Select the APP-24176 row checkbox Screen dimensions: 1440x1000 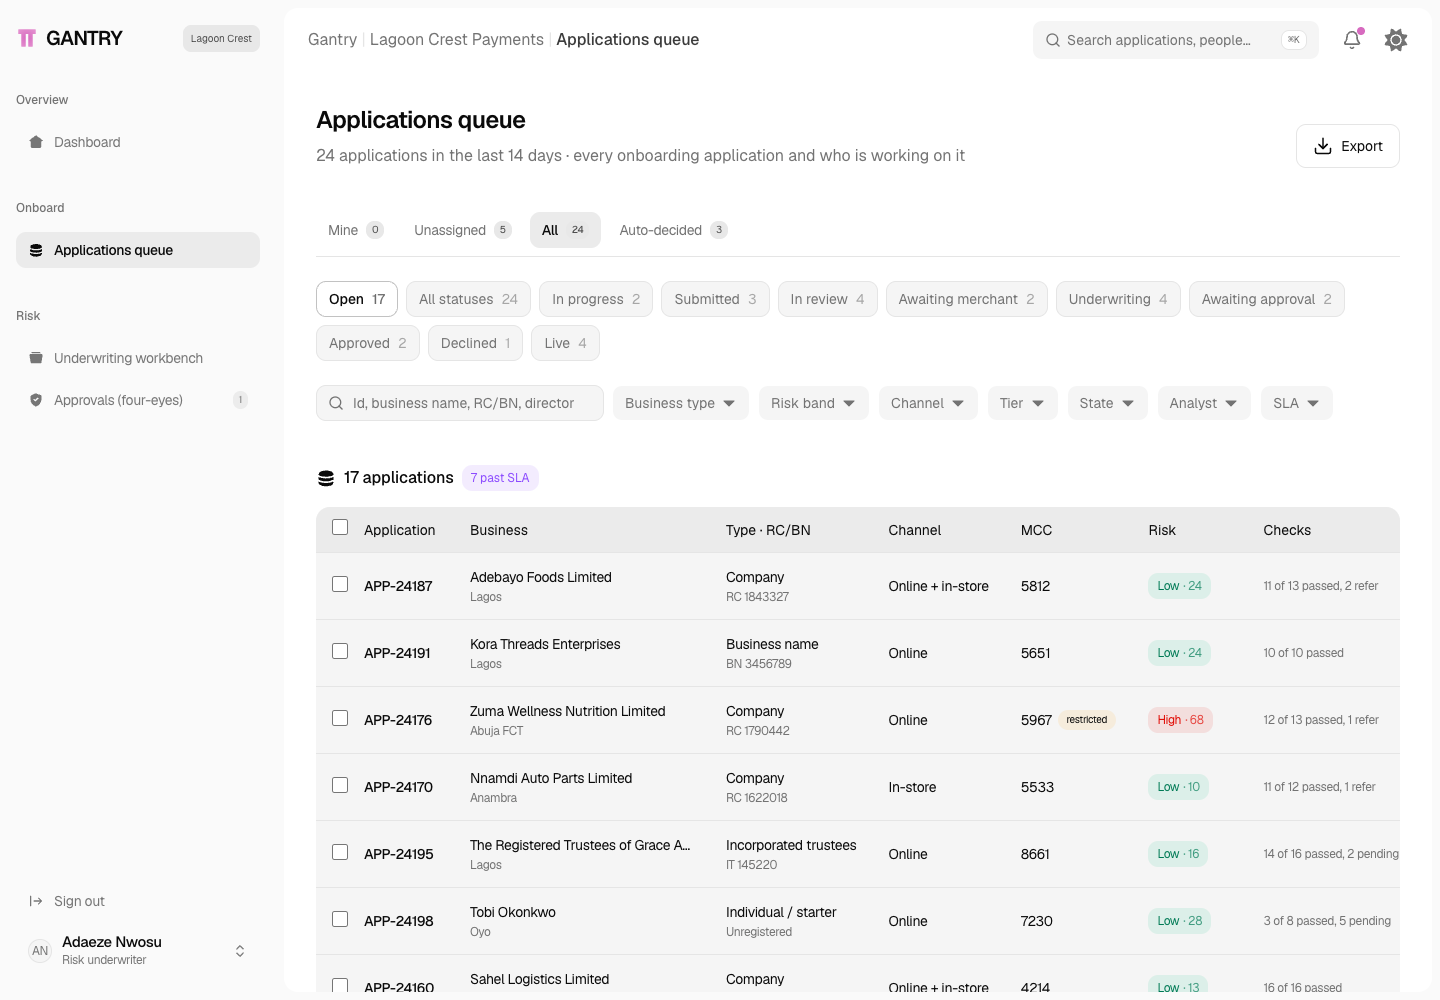pyautogui.click(x=340, y=718)
